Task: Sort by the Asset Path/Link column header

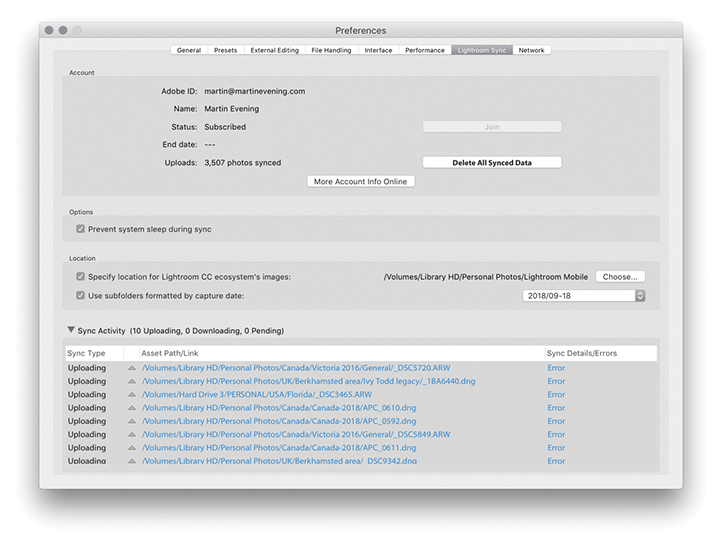Action: coord(342,353)
